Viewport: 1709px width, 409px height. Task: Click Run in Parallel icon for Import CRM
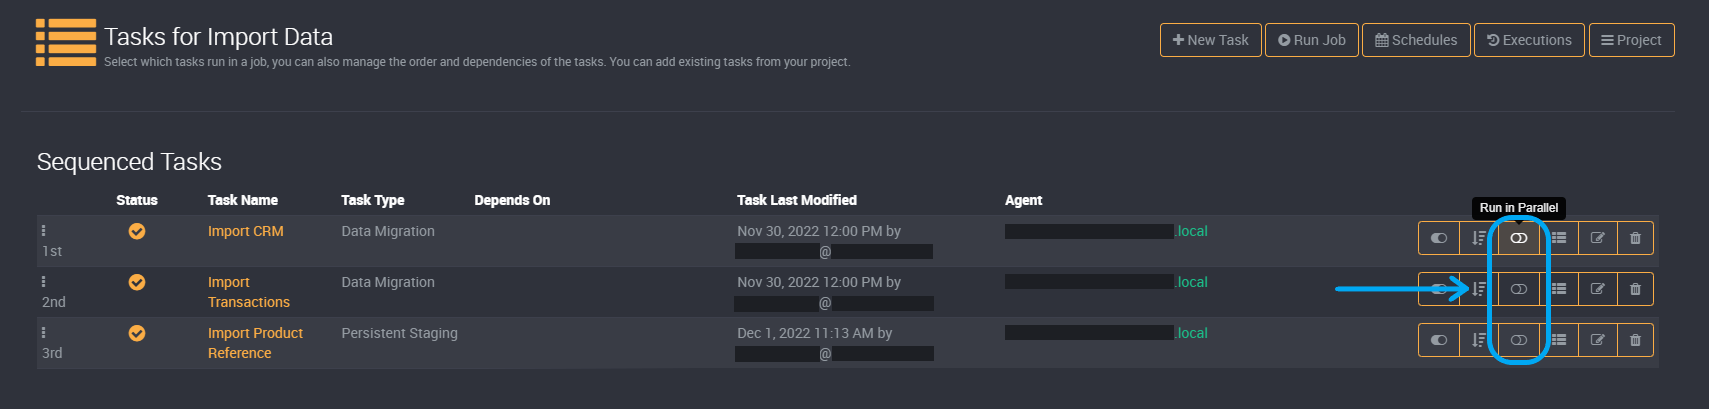click(1519, 238)
